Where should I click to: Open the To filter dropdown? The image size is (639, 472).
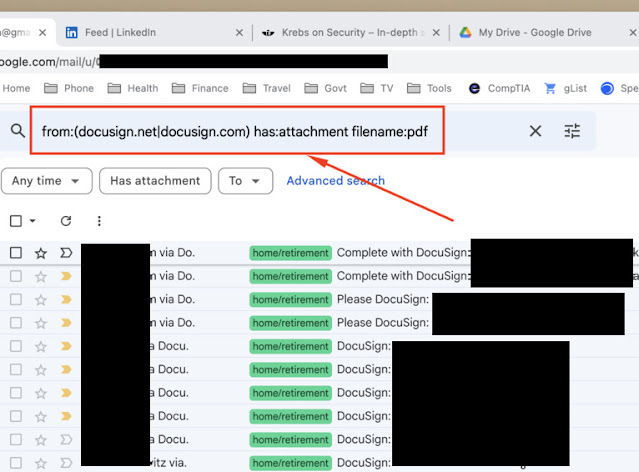pyautogui.click(x=245, y=181)
